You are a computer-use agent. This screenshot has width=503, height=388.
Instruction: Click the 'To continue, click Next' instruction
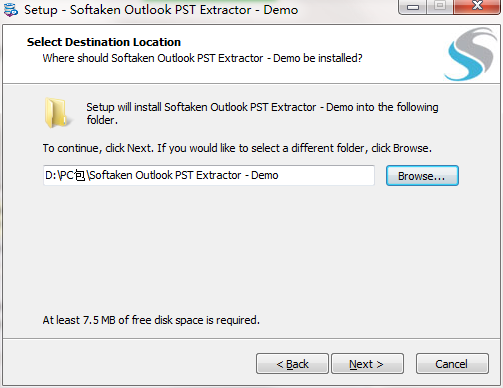click(237, 148)
